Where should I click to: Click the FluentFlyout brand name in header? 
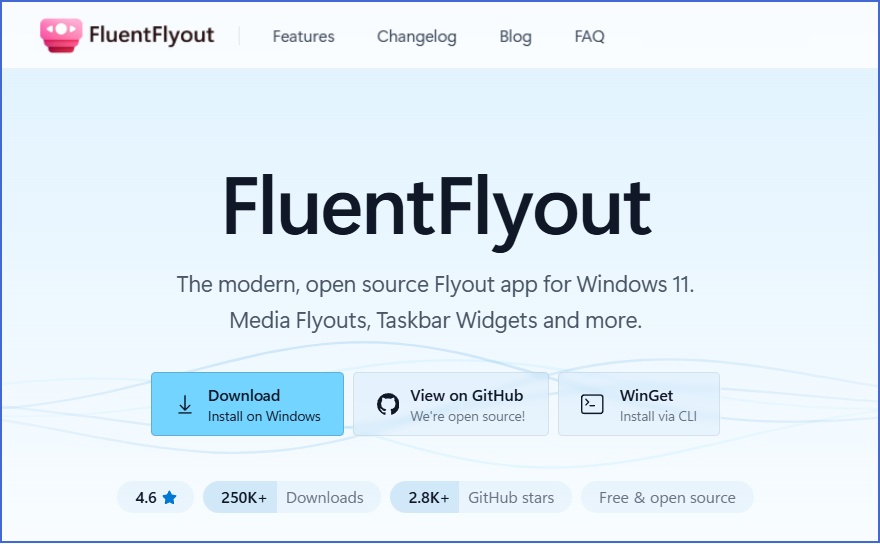(152, 35)
